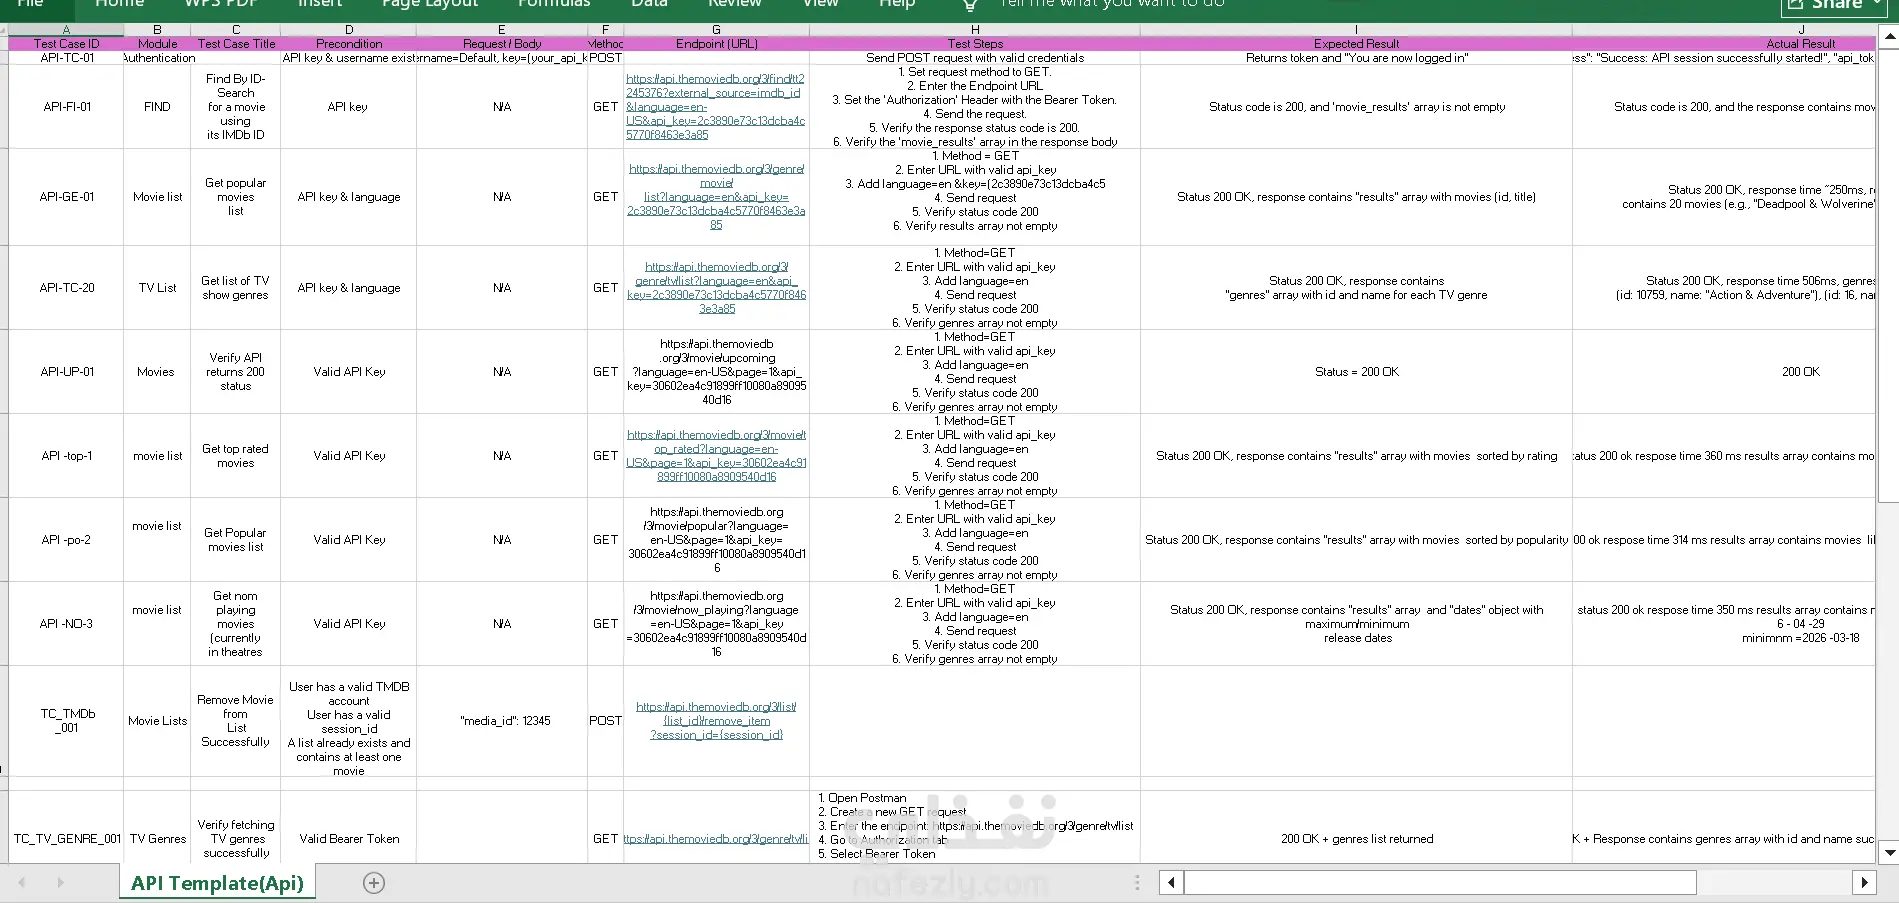Click the Tell me lightbulb icon

pos(969,5)
